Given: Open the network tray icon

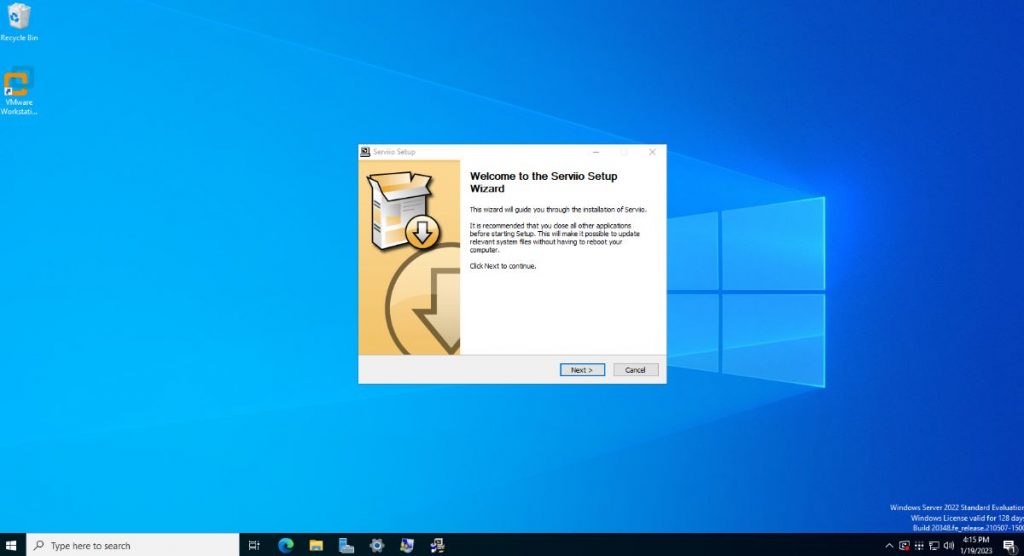Looking at the screenshot, I should (x=934, y=546).
